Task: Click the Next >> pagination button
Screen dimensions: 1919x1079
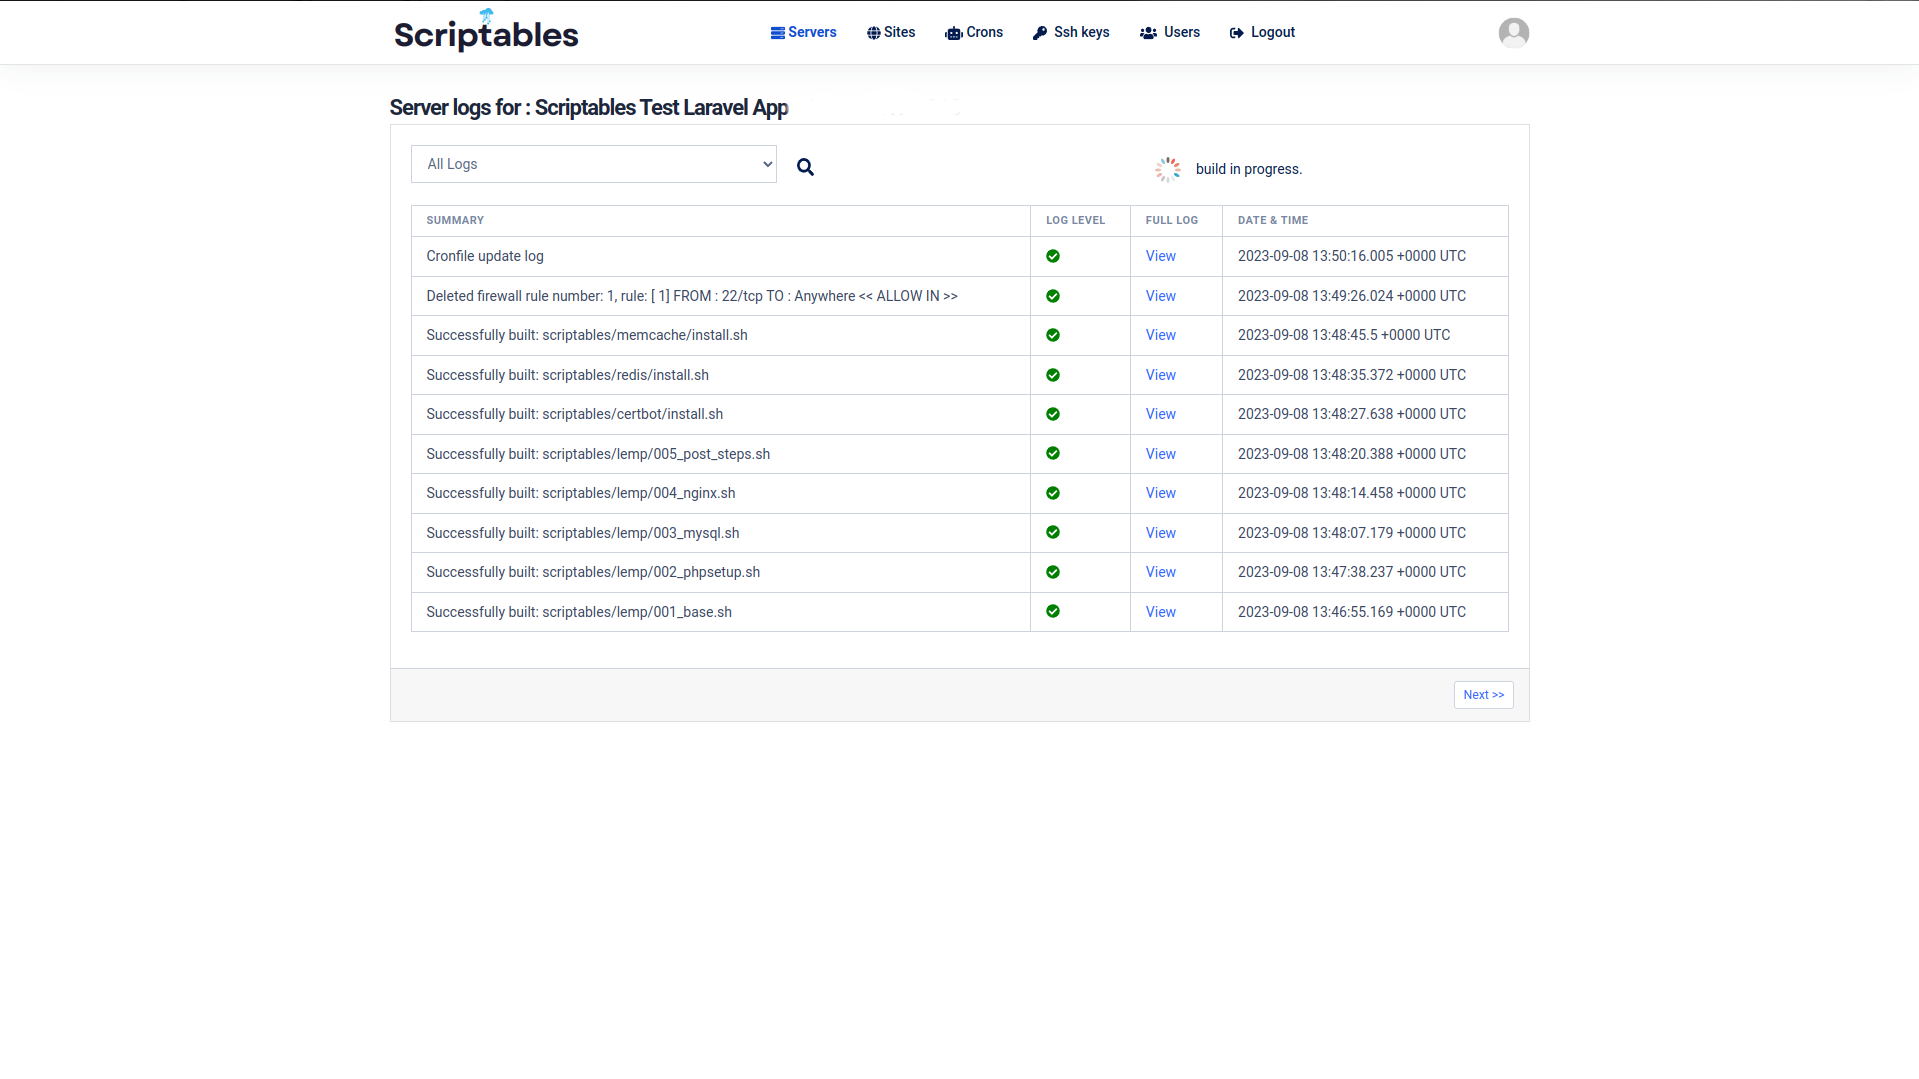Action: coord(1483,695)
